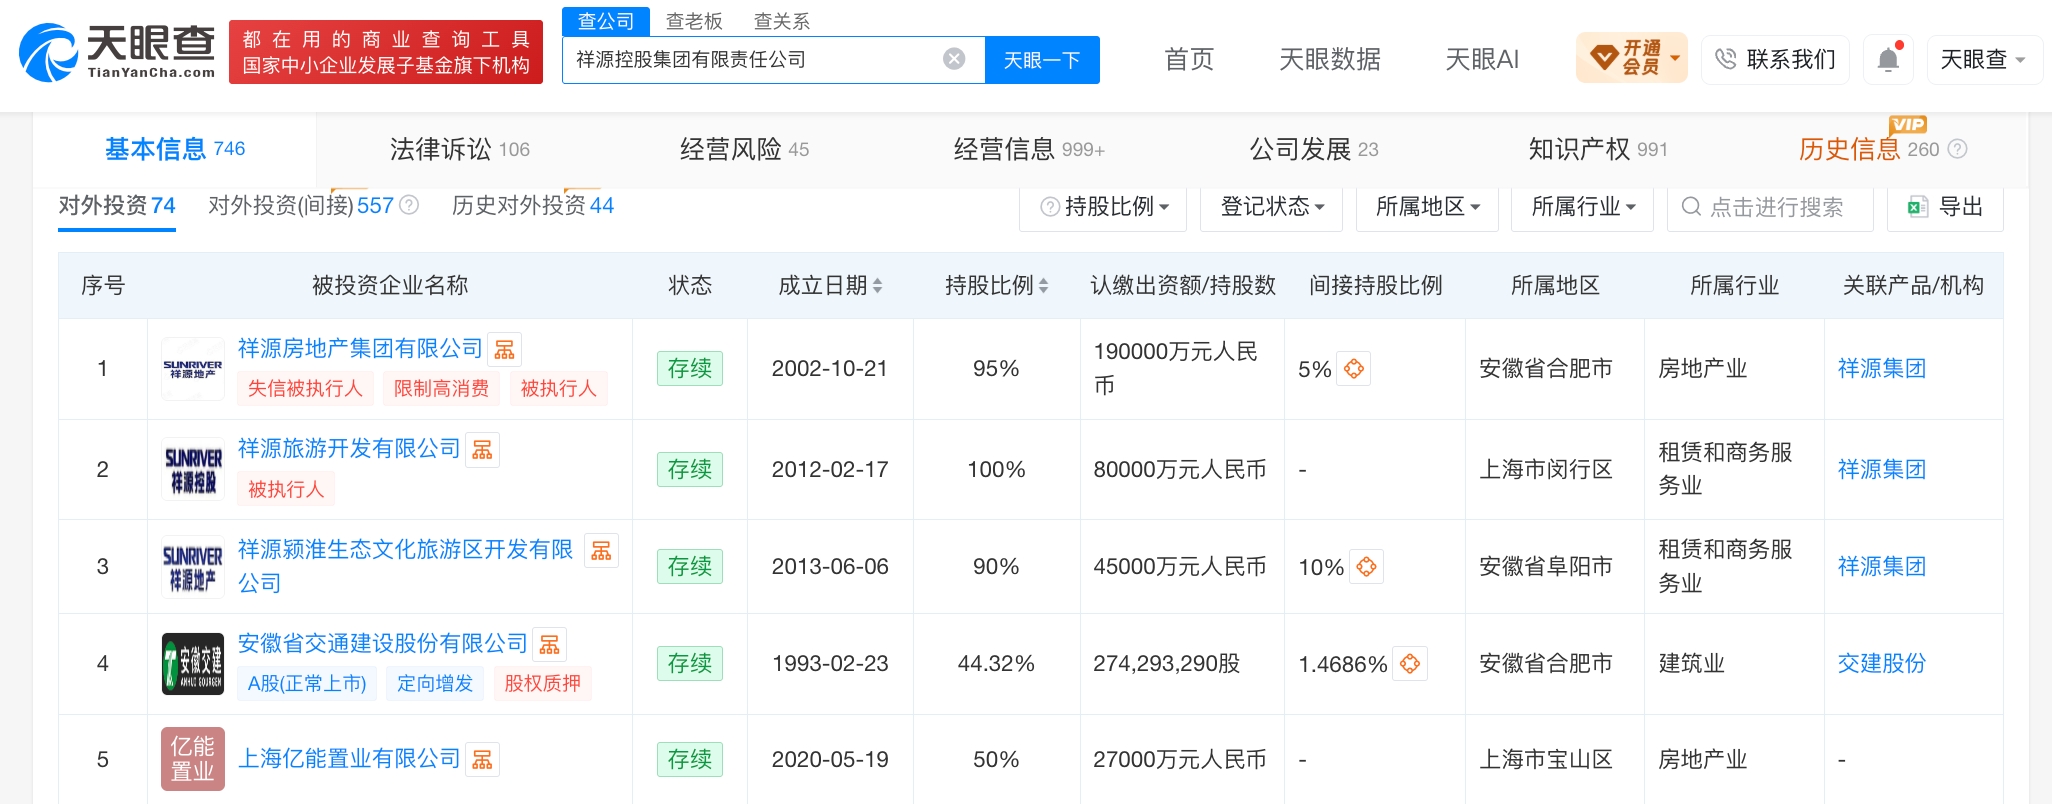Viewport: 2052px width, 804px height.
Task: Open 祥源房地产集团有限公司 company link
Action: (x=360, y=349)
